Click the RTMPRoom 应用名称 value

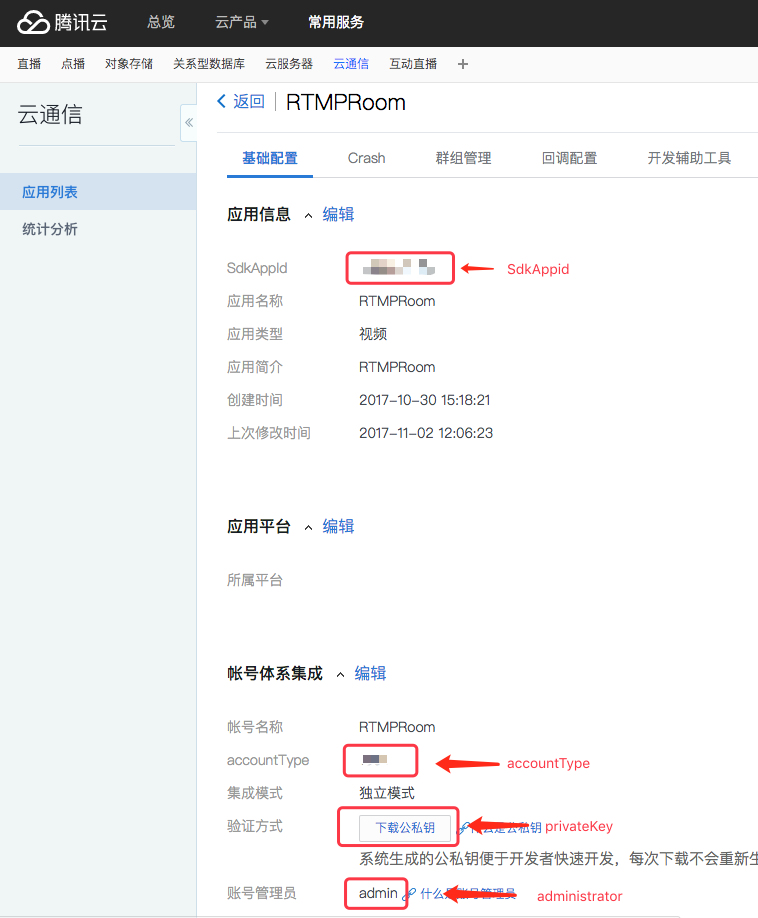(397, 301)
